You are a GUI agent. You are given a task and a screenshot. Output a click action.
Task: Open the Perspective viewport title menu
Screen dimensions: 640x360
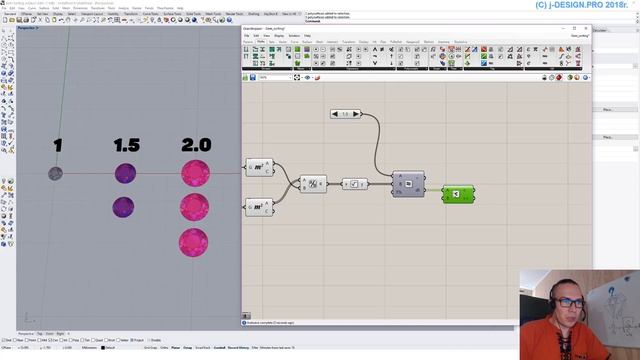pyautogui.click(x=28, y=28)
